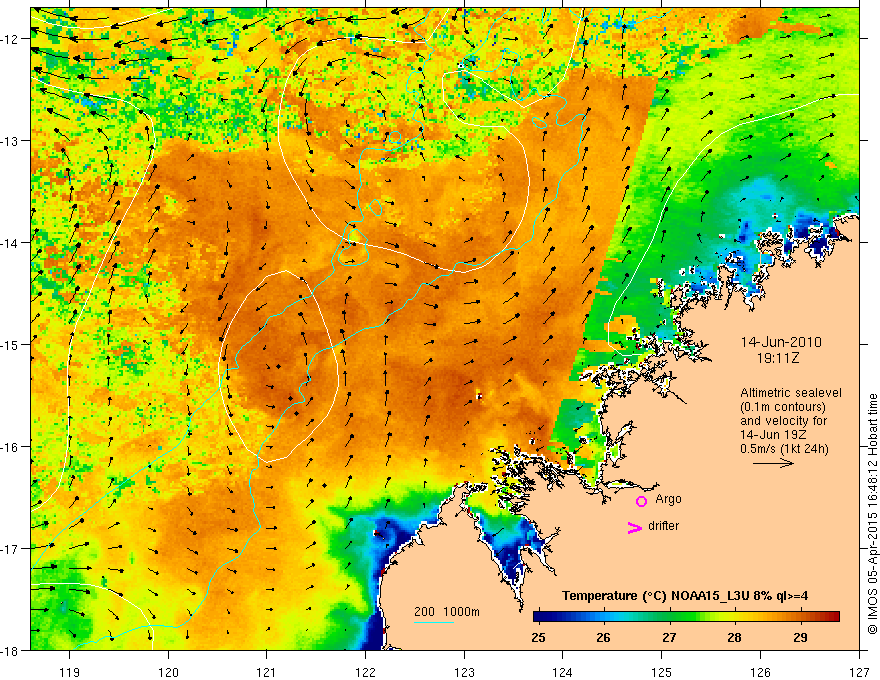
Task: Click the longitude axis label 126
Action: coord(760,672)
